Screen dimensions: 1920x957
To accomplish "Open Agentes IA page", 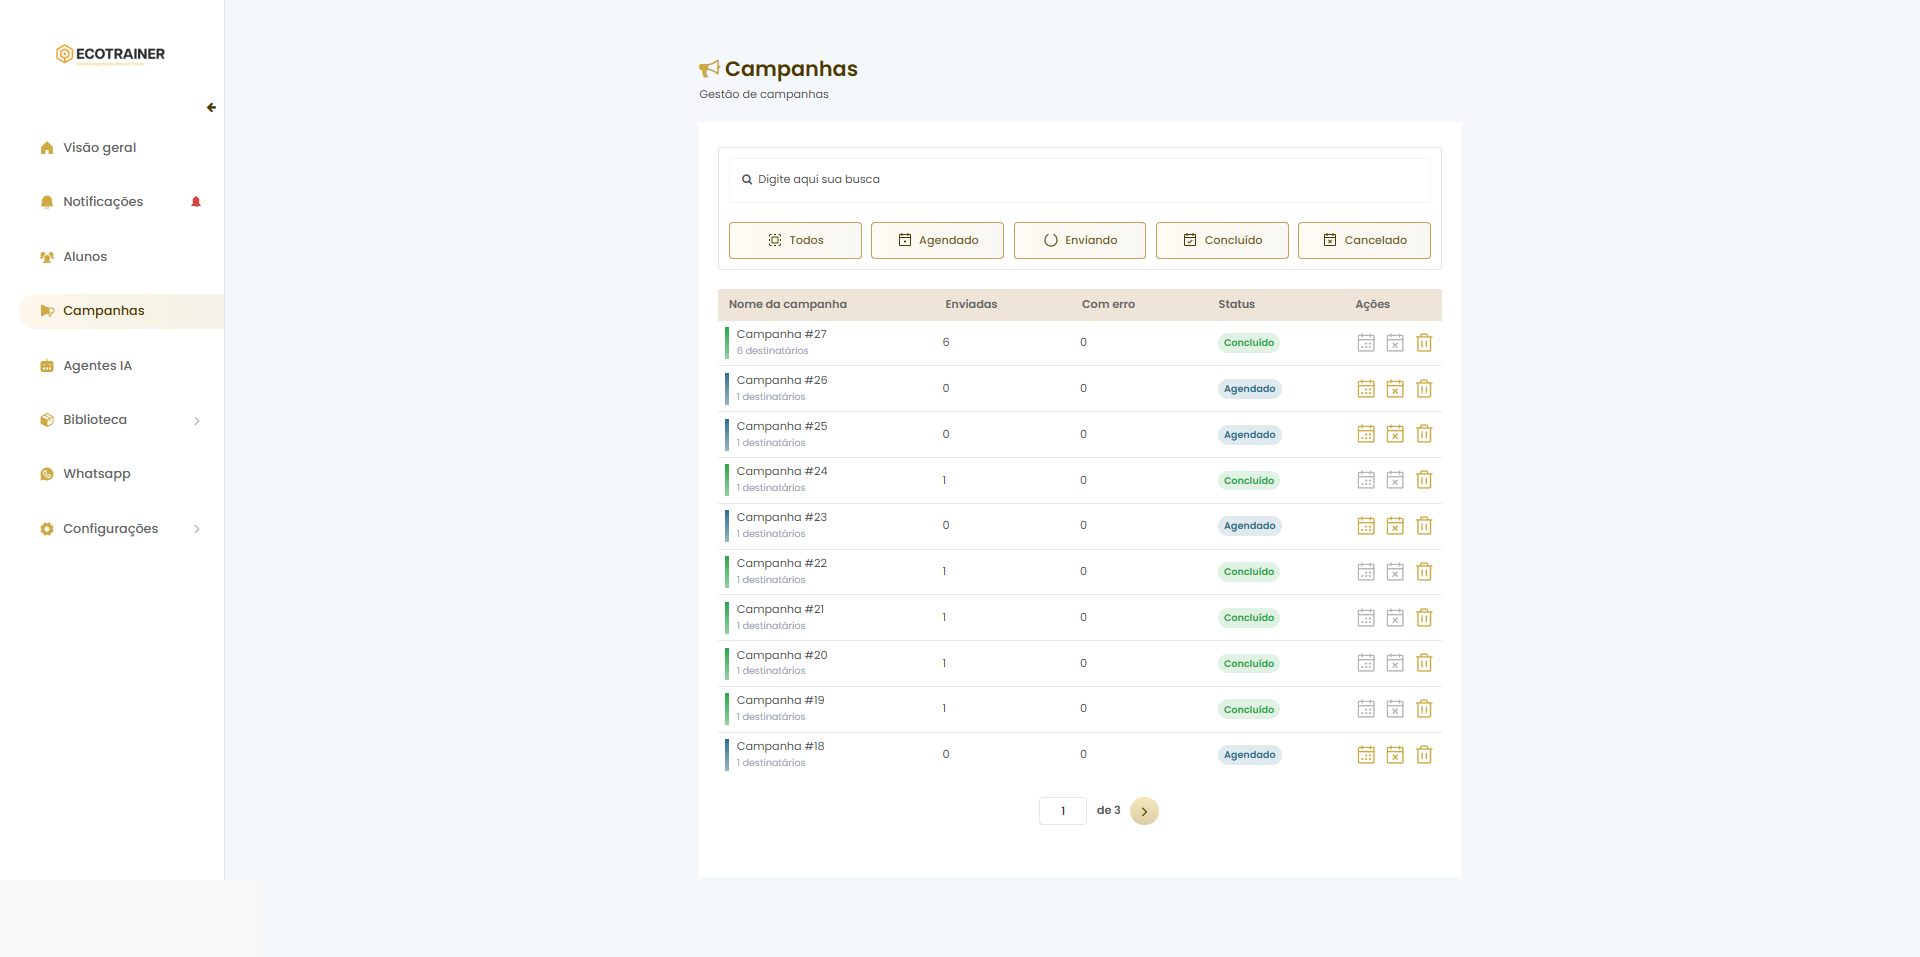I will [97, 366].
